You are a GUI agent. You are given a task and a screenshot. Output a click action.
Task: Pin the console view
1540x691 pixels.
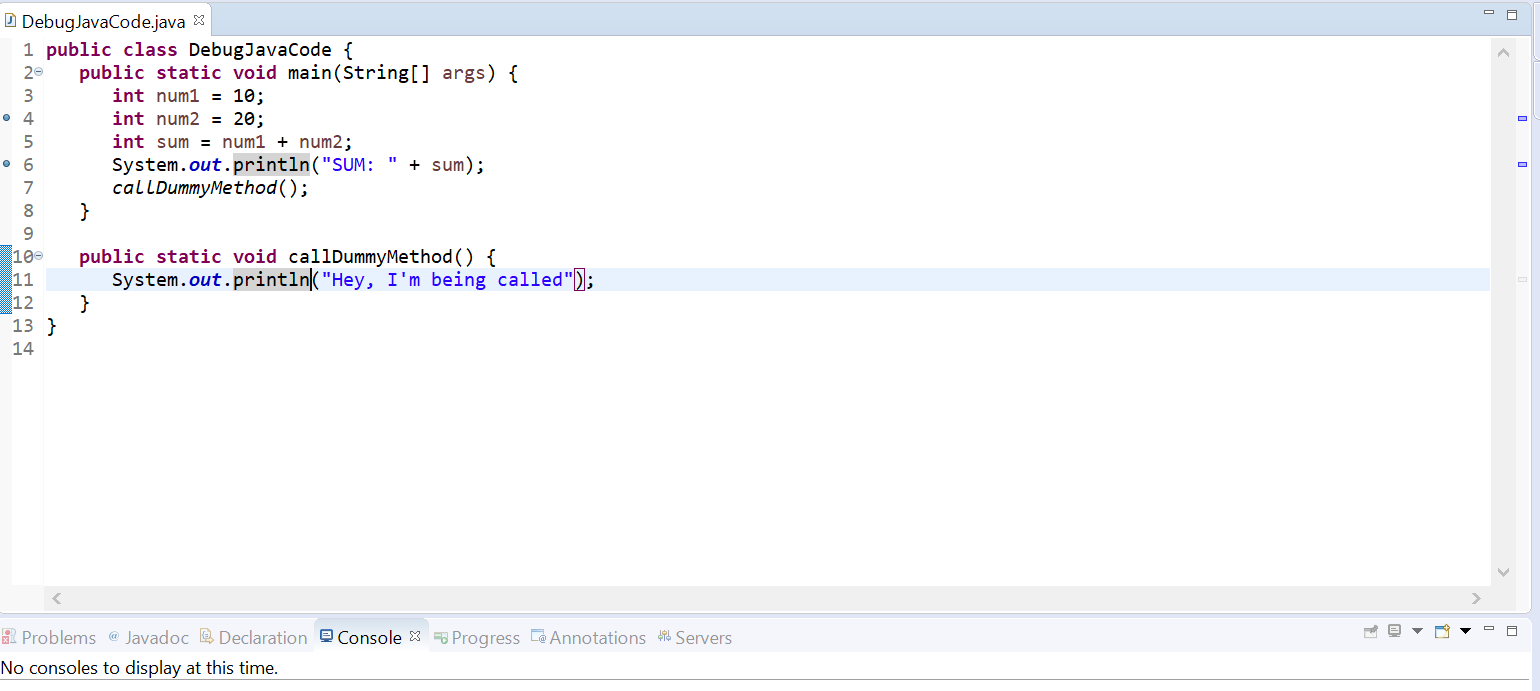pos(1370,631)
